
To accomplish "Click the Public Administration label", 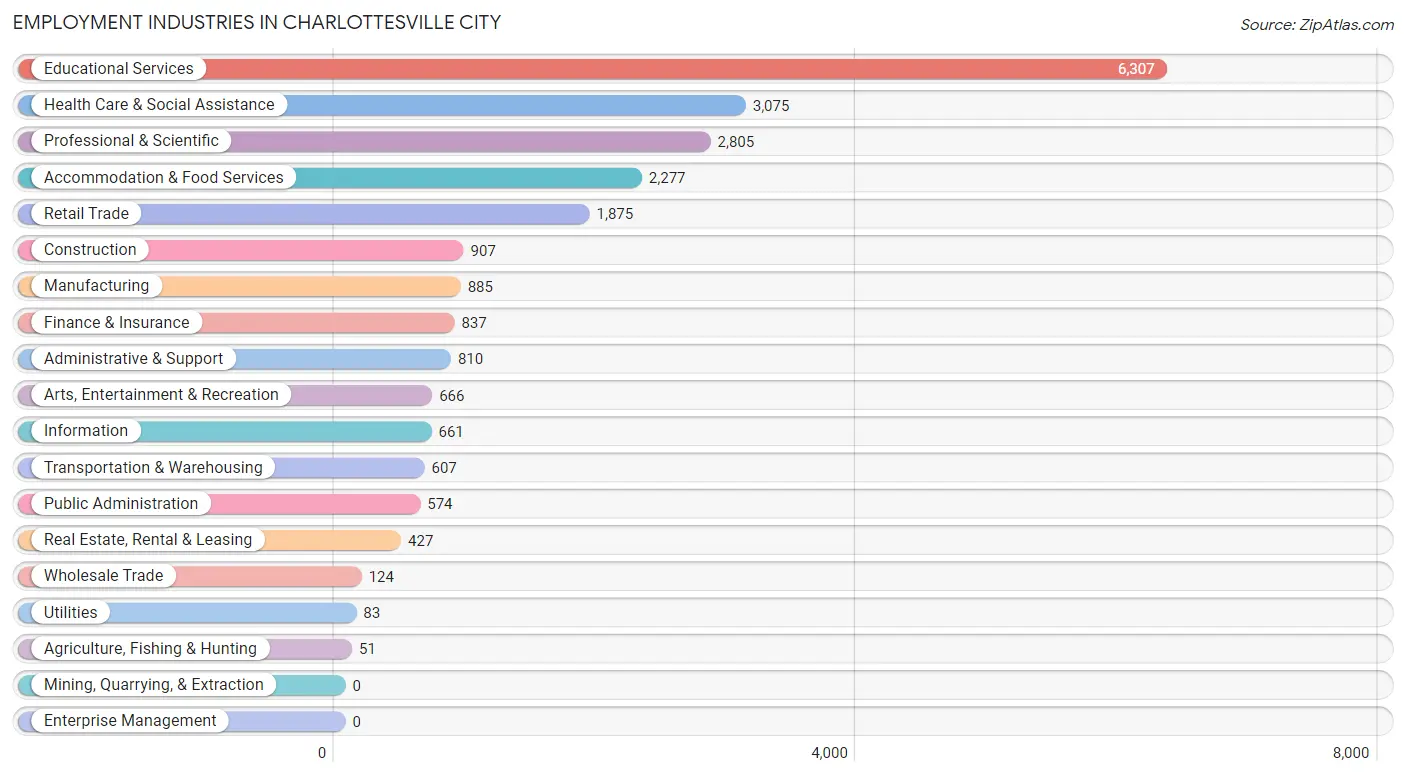I will coord(121,503).
